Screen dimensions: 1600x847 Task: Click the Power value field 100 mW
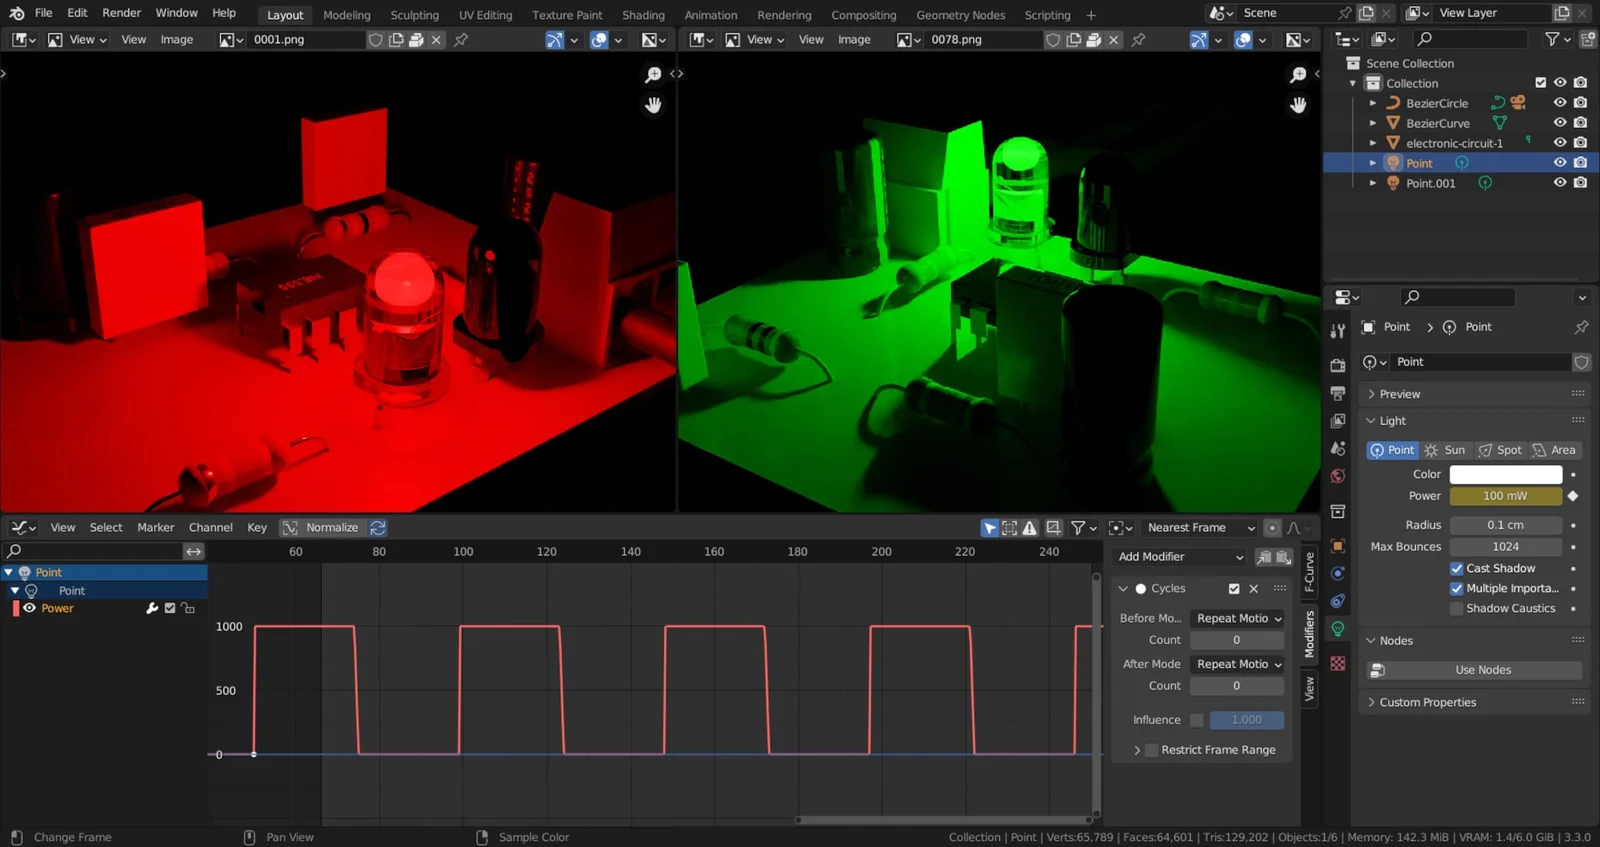[x=1505, y=496]
